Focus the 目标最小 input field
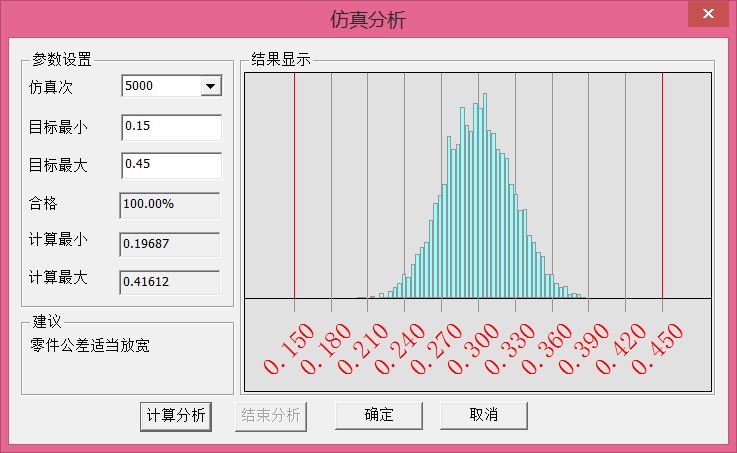737x453 pixels. (x=170, y=127)
